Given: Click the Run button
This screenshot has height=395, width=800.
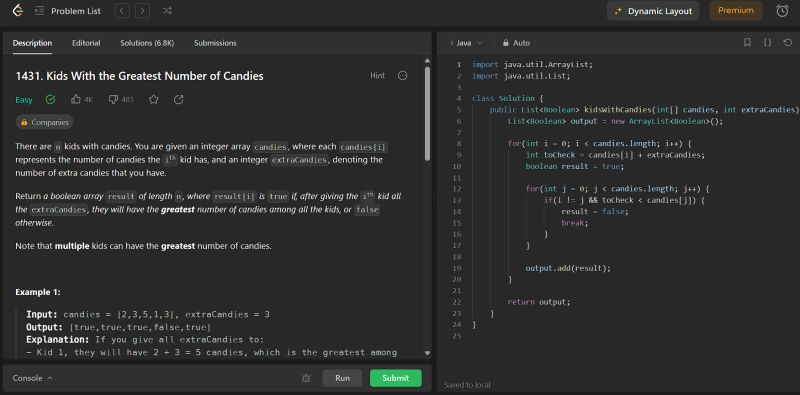Looking at the screenshot, I should point(342,378).
